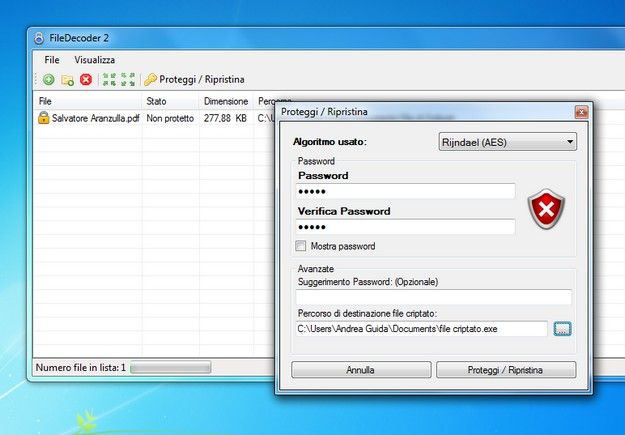Click the Password input field

(405, 191)
